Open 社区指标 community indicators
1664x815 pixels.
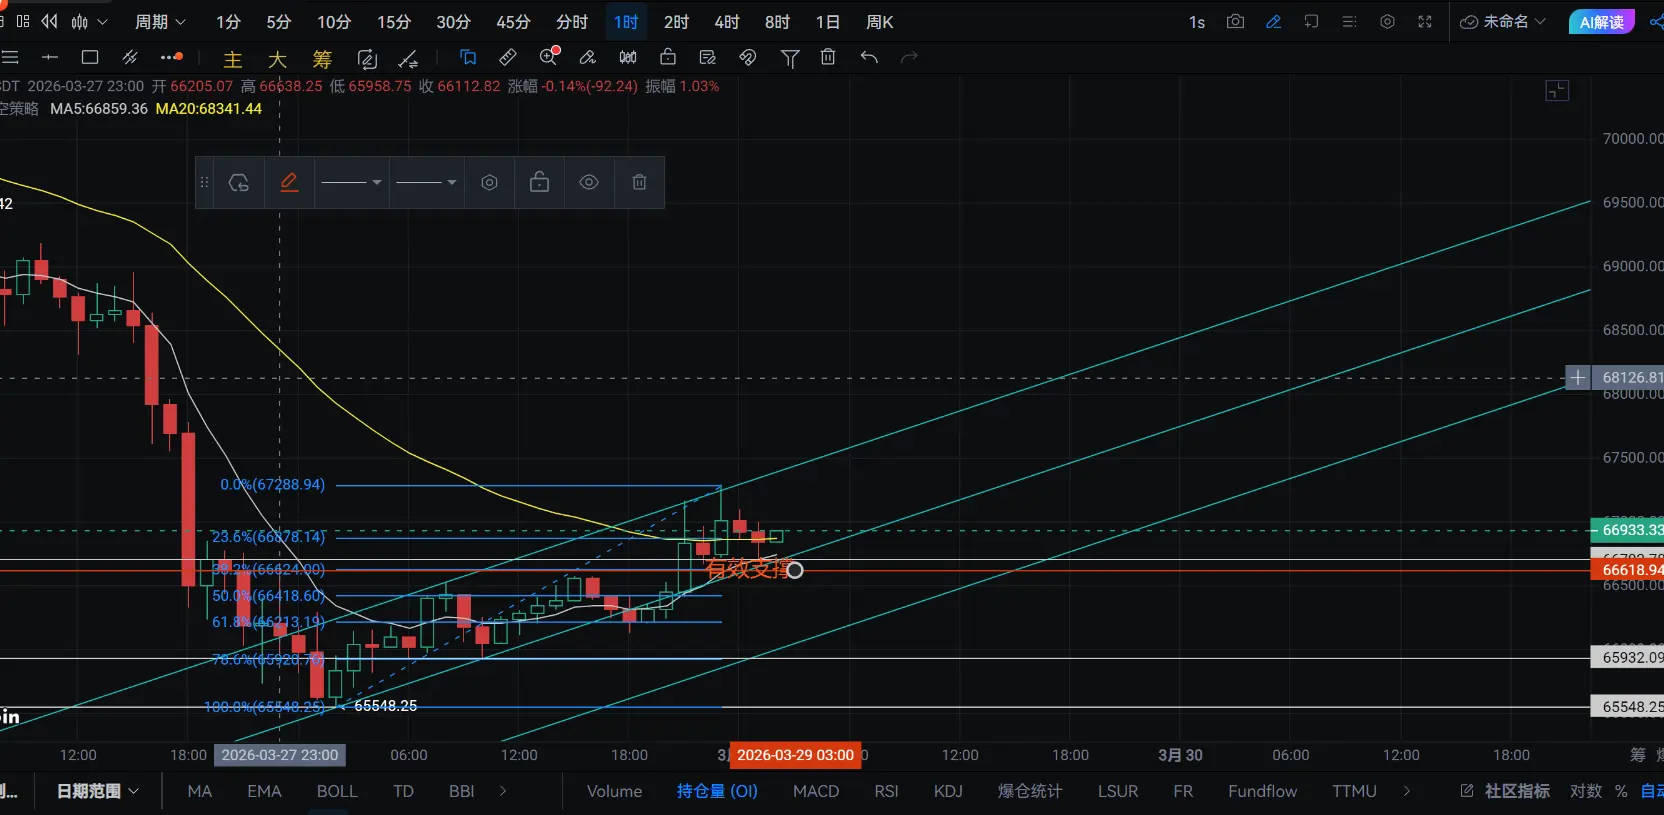(1506, 791)
